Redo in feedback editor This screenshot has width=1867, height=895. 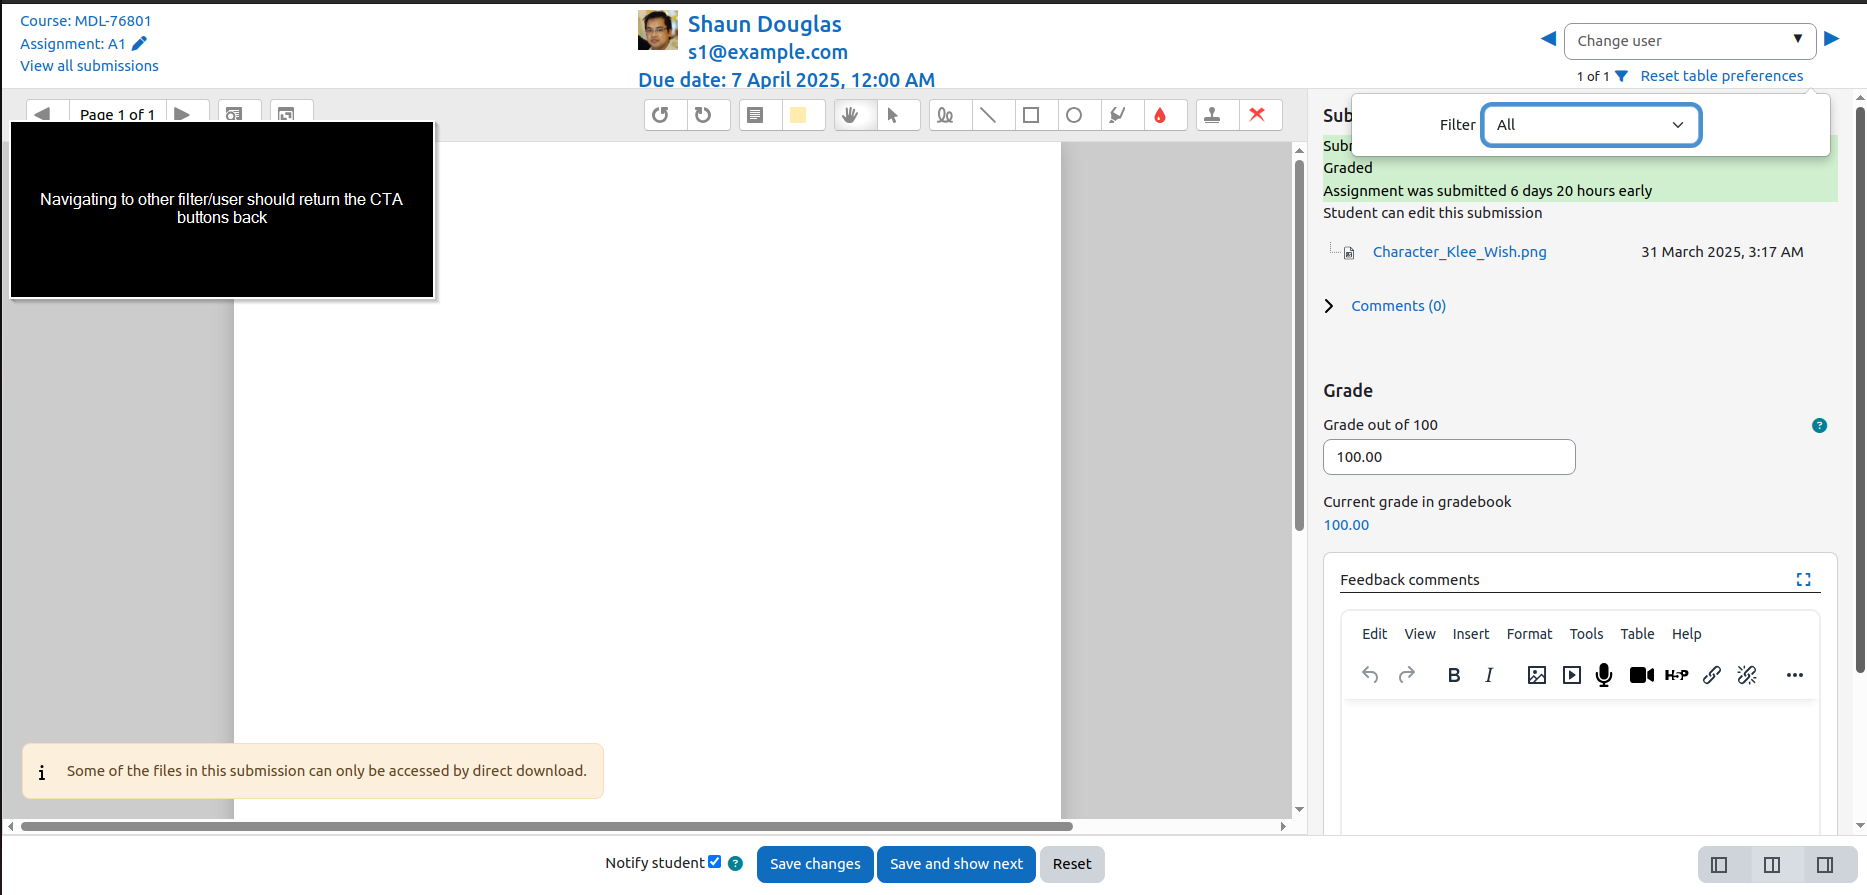pos(1407,675)
